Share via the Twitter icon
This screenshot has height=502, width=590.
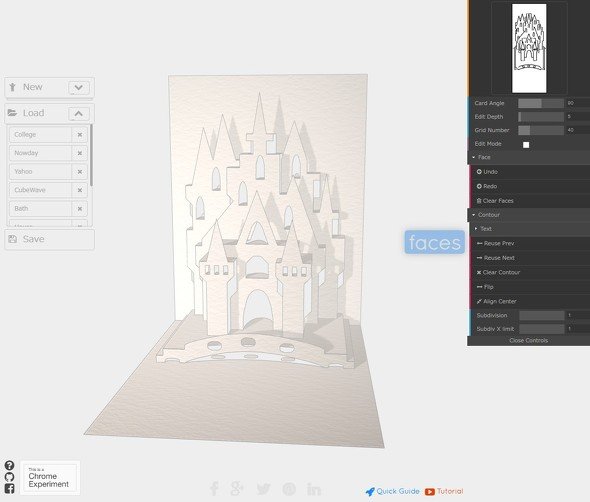(x=263, y=489)
